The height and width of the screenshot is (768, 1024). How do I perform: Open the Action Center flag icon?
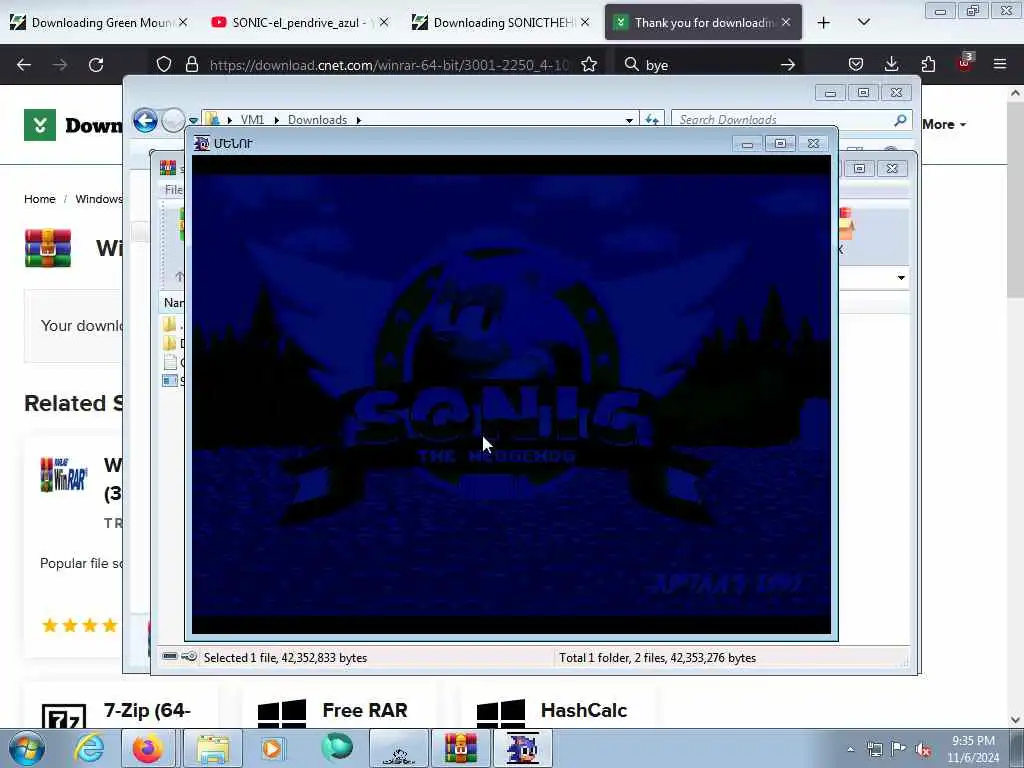tap(899, 749)
